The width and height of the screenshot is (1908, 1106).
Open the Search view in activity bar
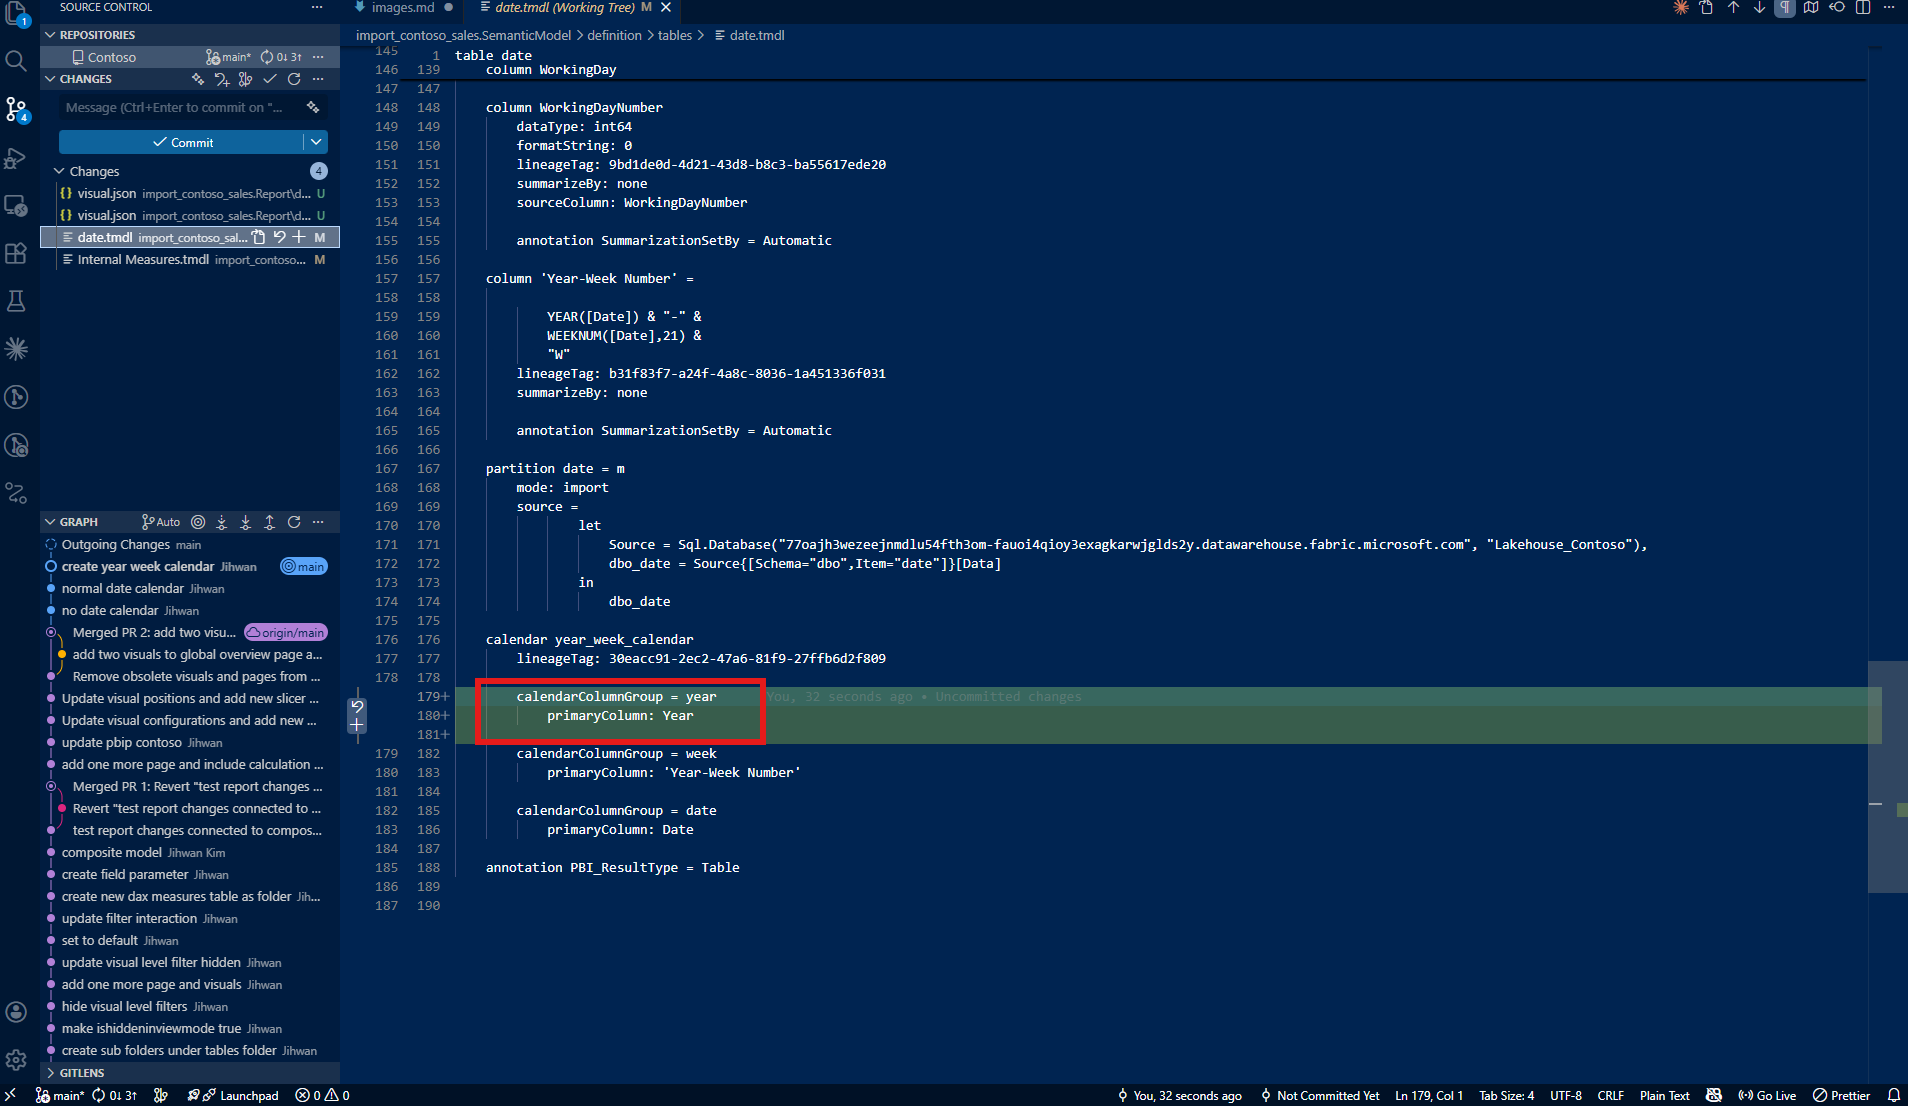coord(16,62)
